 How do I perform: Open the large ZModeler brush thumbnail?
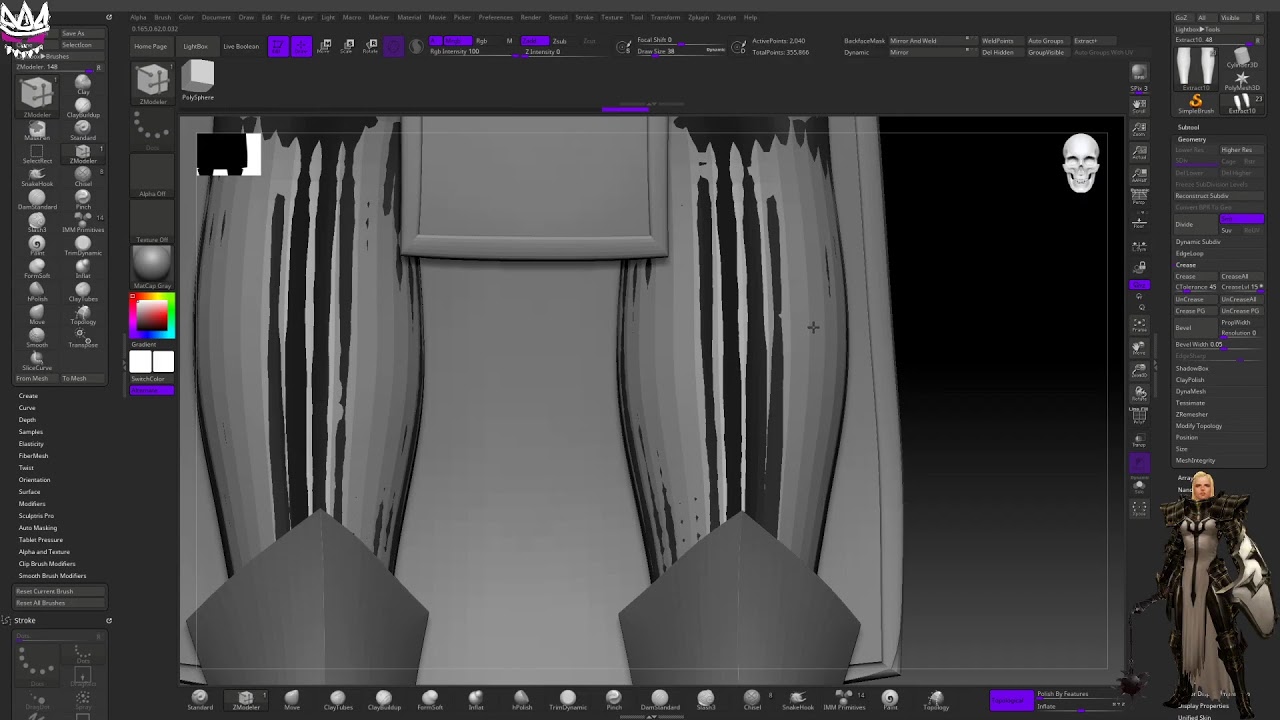pos(153,82)
